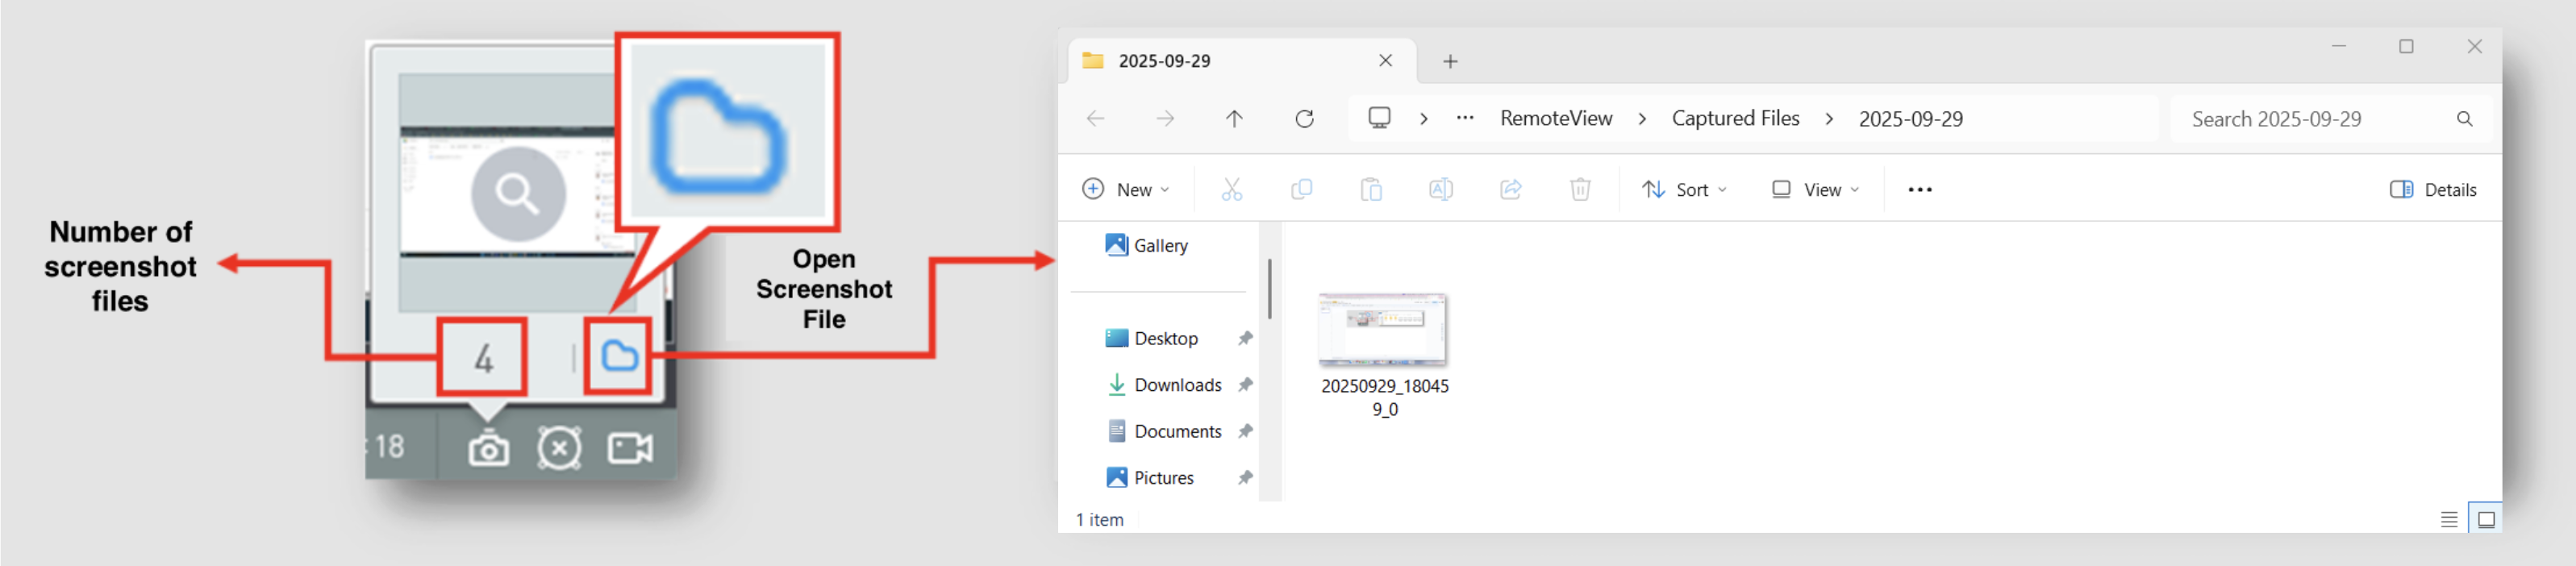Switch to large thumbnails view in status bar
This screenshot has height=566, width=2576.
(x=2486, y=519)
